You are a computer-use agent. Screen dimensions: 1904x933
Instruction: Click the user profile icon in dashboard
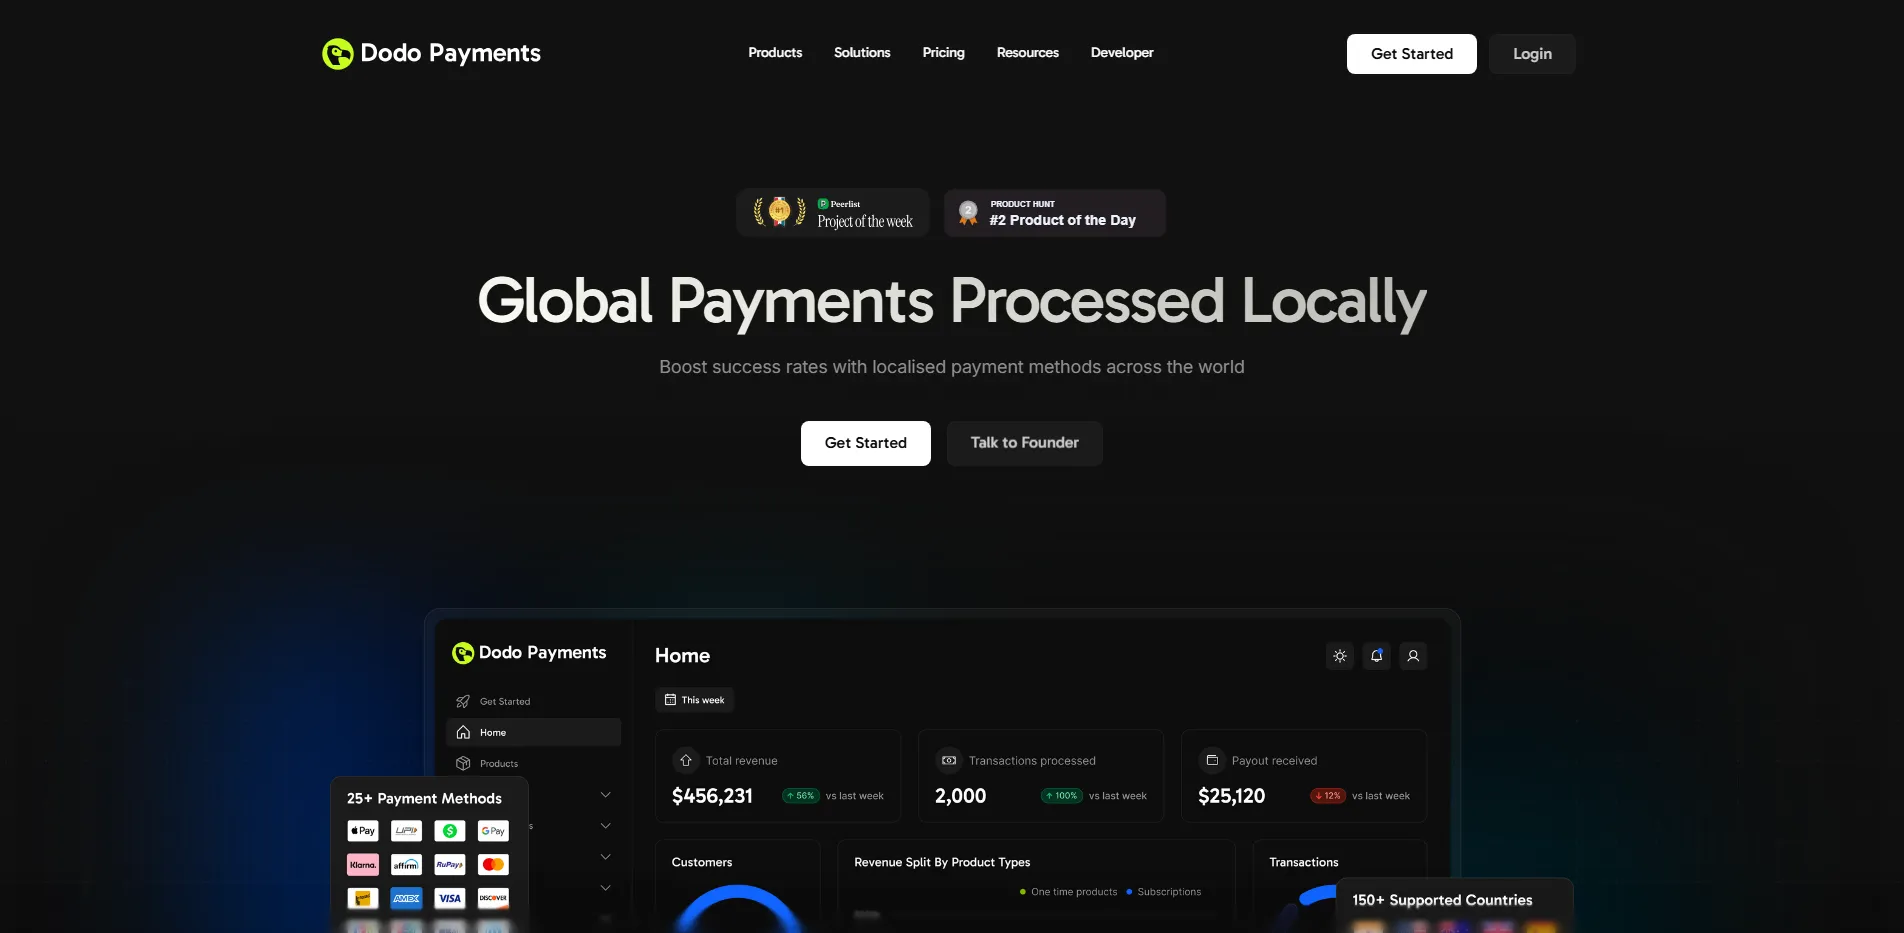click(1412, 656)
